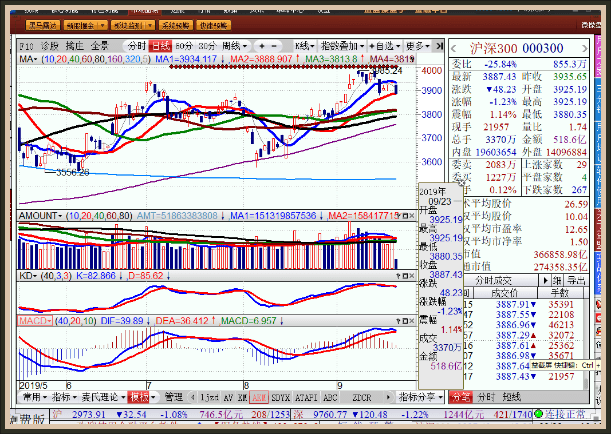
Task: Open the AMOUNT indicator dropdown
Action: click(x=41, y=215)
